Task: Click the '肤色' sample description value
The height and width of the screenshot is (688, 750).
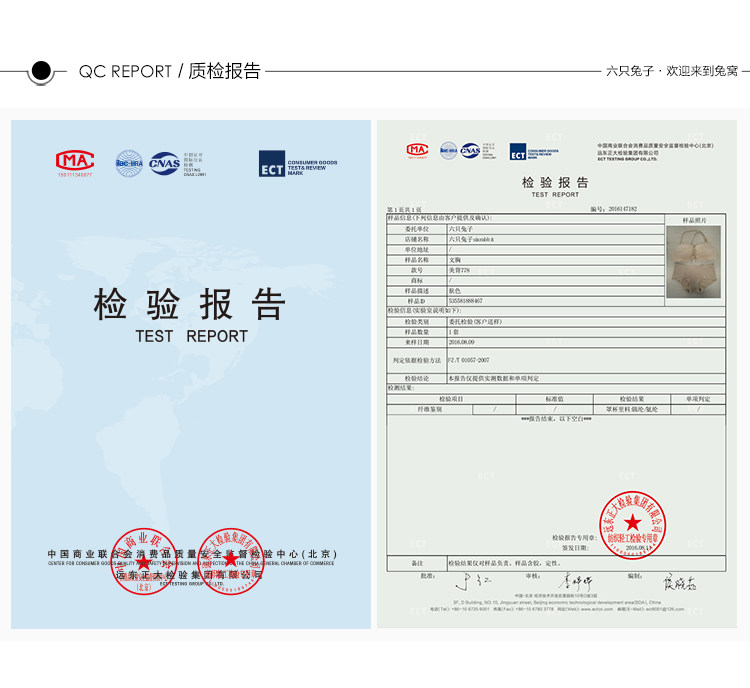Action: point(455,291)
